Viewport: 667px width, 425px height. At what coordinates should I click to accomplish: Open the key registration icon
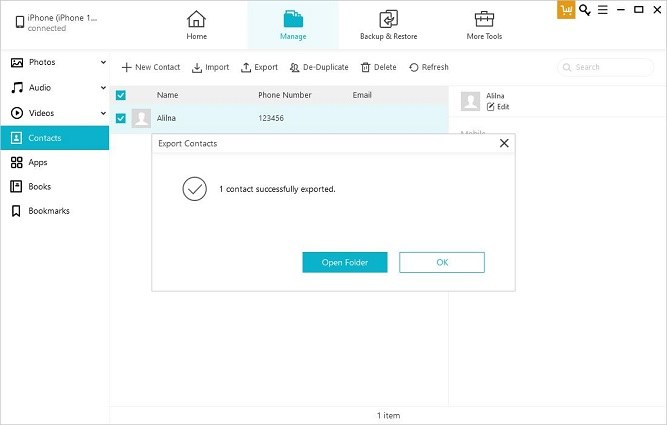[x=585, y=10]
